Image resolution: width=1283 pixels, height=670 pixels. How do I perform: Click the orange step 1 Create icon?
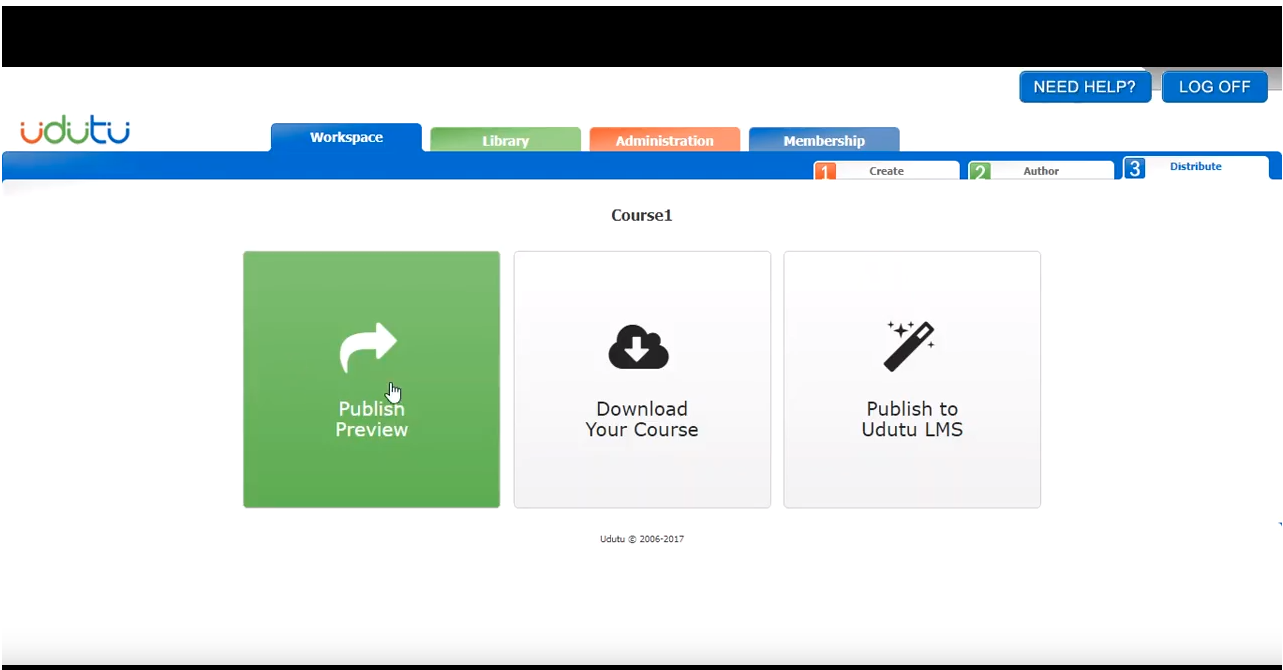pyautogui.click(x=825, y=171)
